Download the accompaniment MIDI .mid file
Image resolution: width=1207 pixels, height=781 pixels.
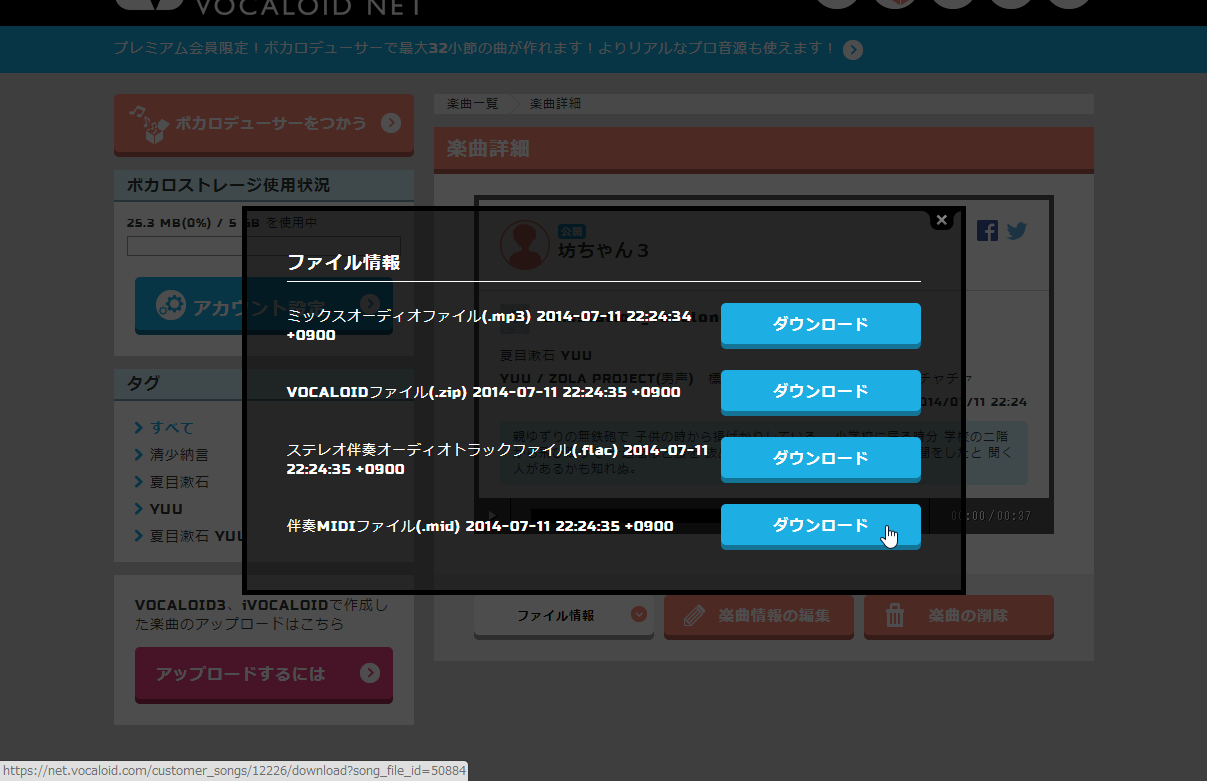pyautogui.click(x=820, y=526)
